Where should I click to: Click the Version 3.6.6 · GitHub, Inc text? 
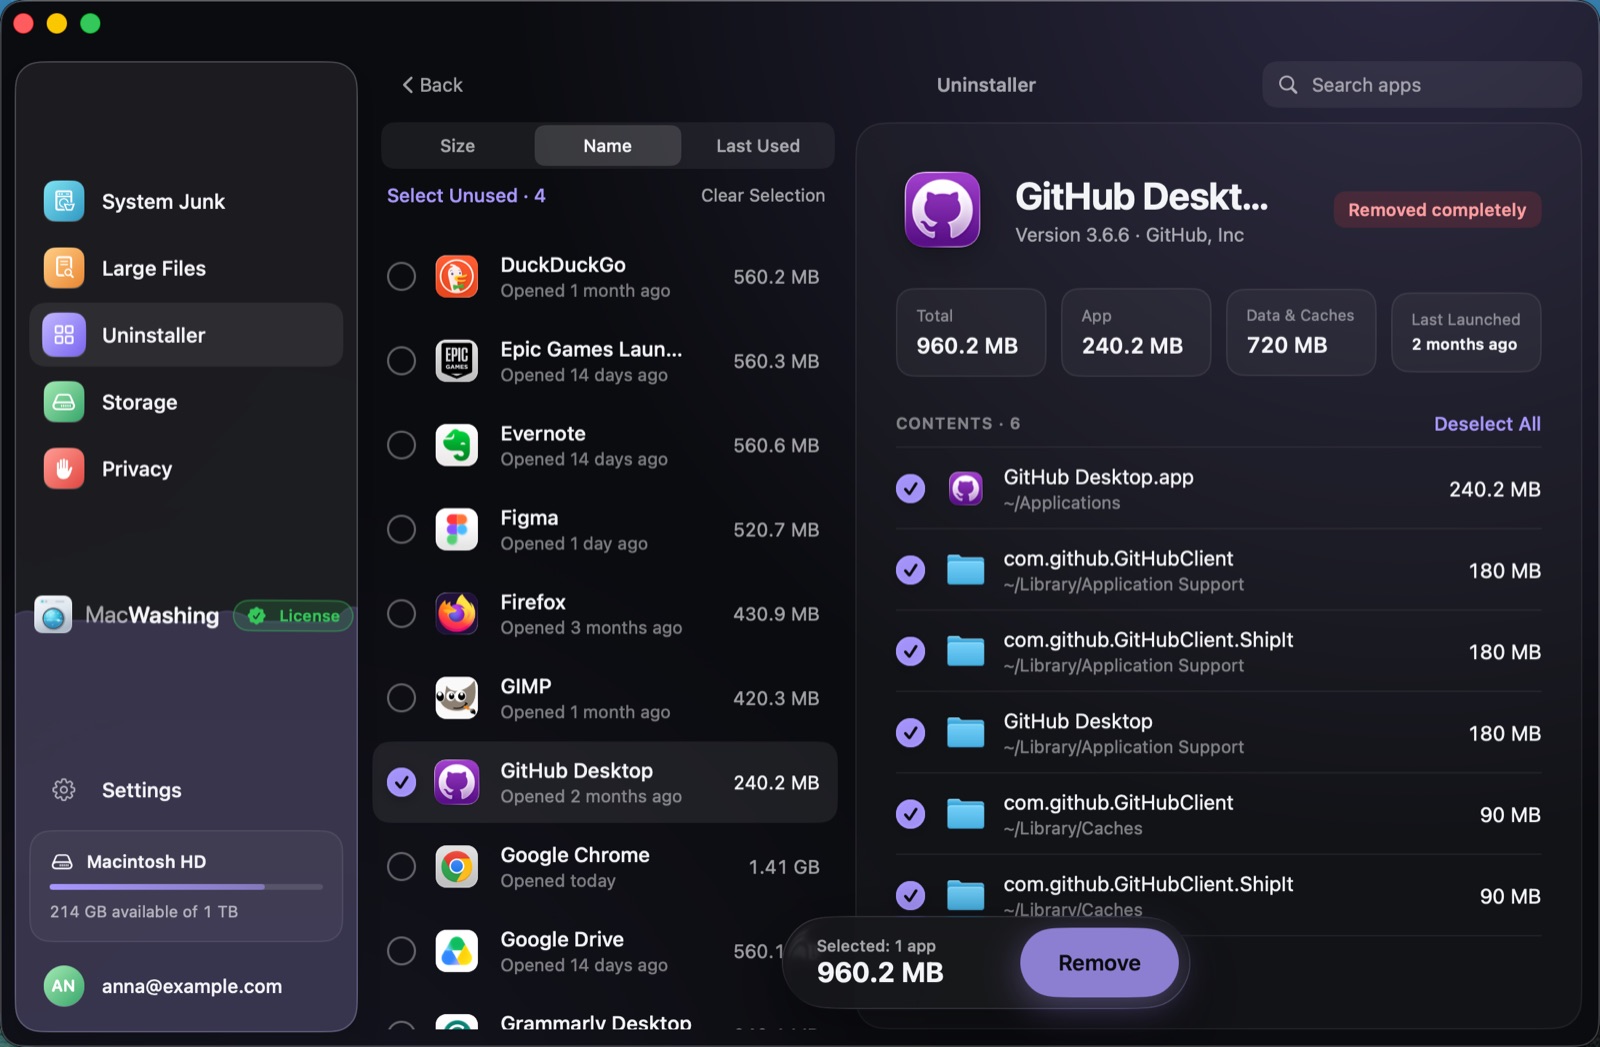click(1129, 235)
